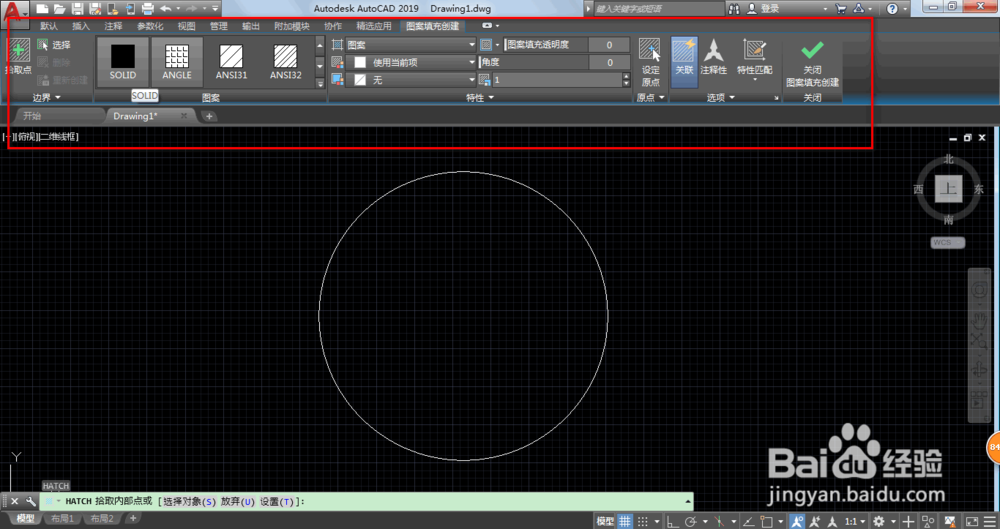Viewport: 1000px width, 529px height.
Task: Click the scale stepper up arrow
Action: pos(626,77)
